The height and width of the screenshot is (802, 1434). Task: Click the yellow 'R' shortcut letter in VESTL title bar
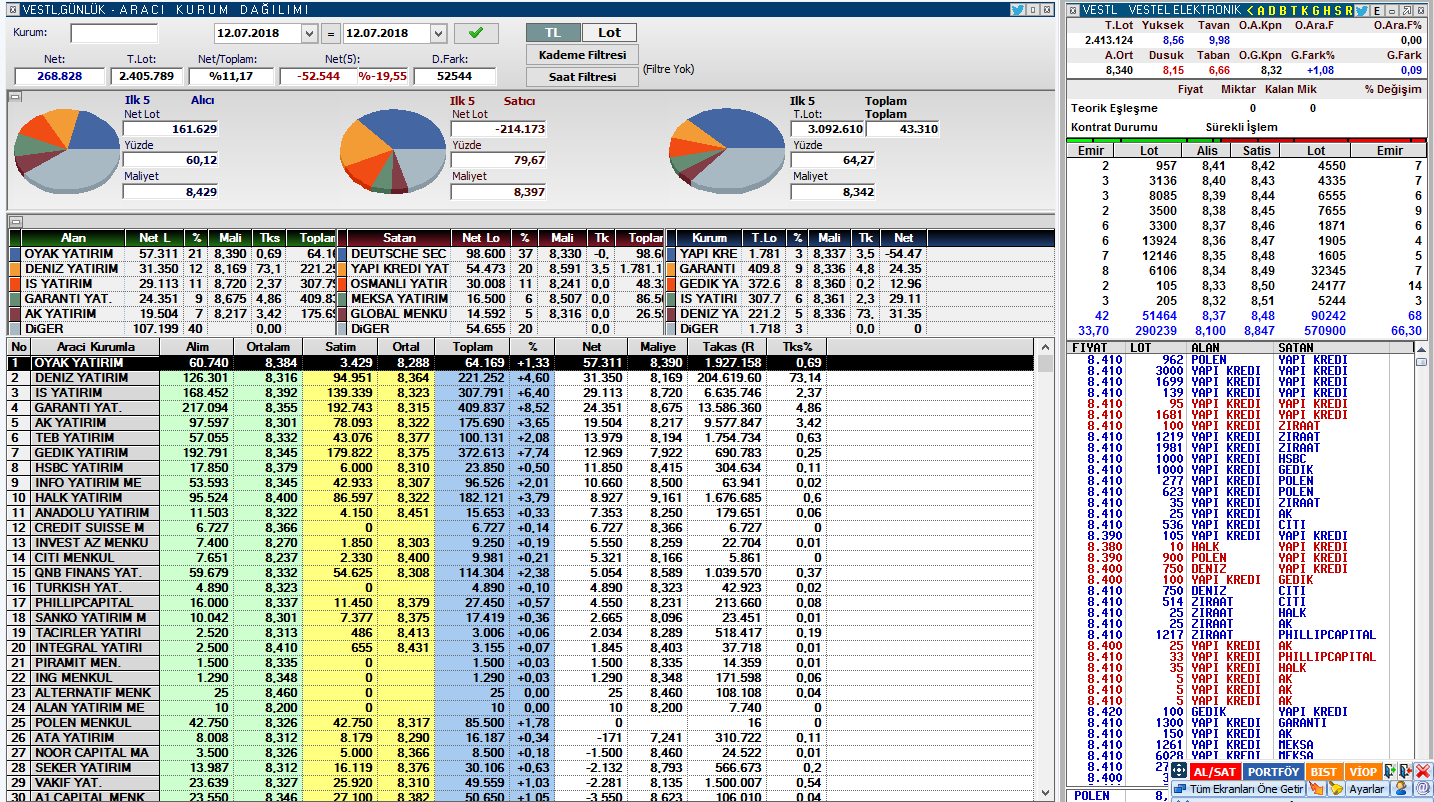pyautogui.click(x=1349, y=11)
